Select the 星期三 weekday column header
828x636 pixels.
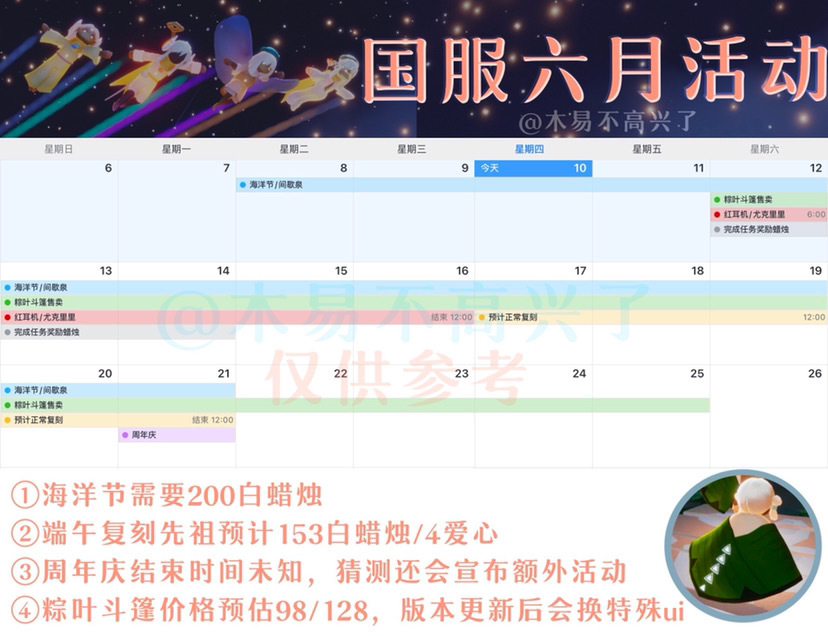click(x=412, y=149)
